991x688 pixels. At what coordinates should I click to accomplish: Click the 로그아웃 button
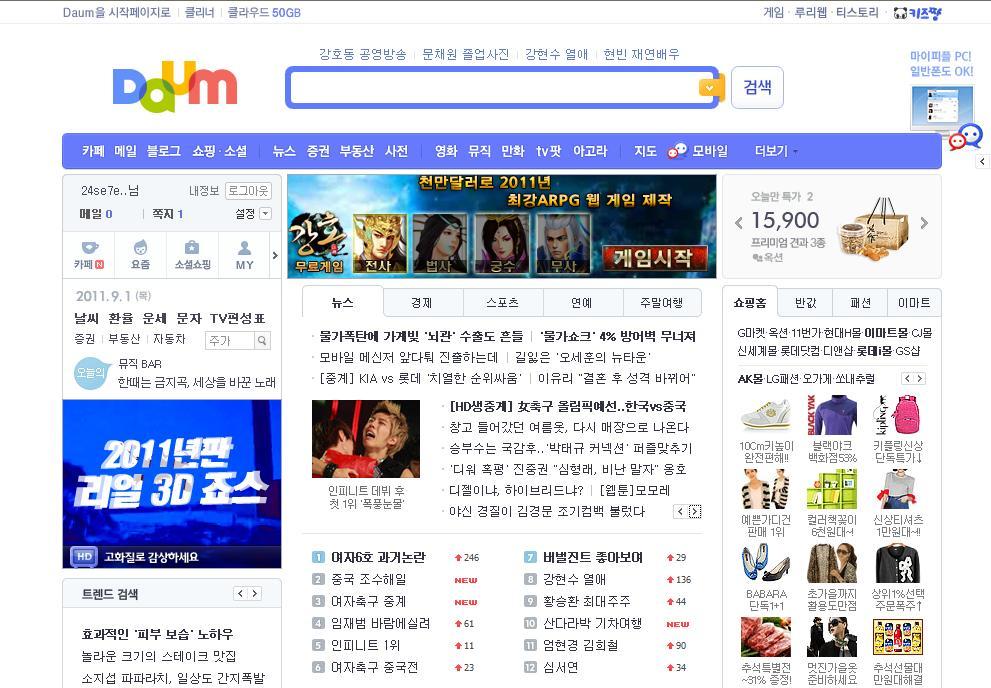click(248, 191)
